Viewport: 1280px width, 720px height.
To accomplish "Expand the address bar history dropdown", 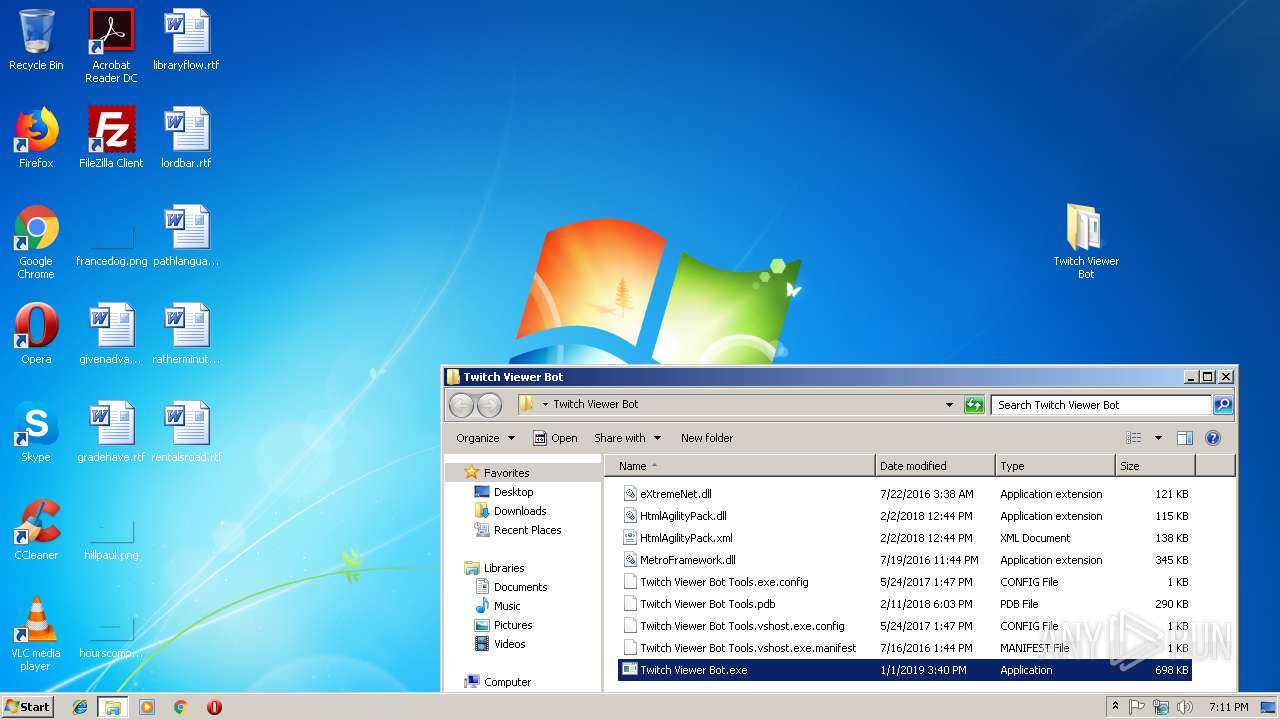I will (949, 405).
